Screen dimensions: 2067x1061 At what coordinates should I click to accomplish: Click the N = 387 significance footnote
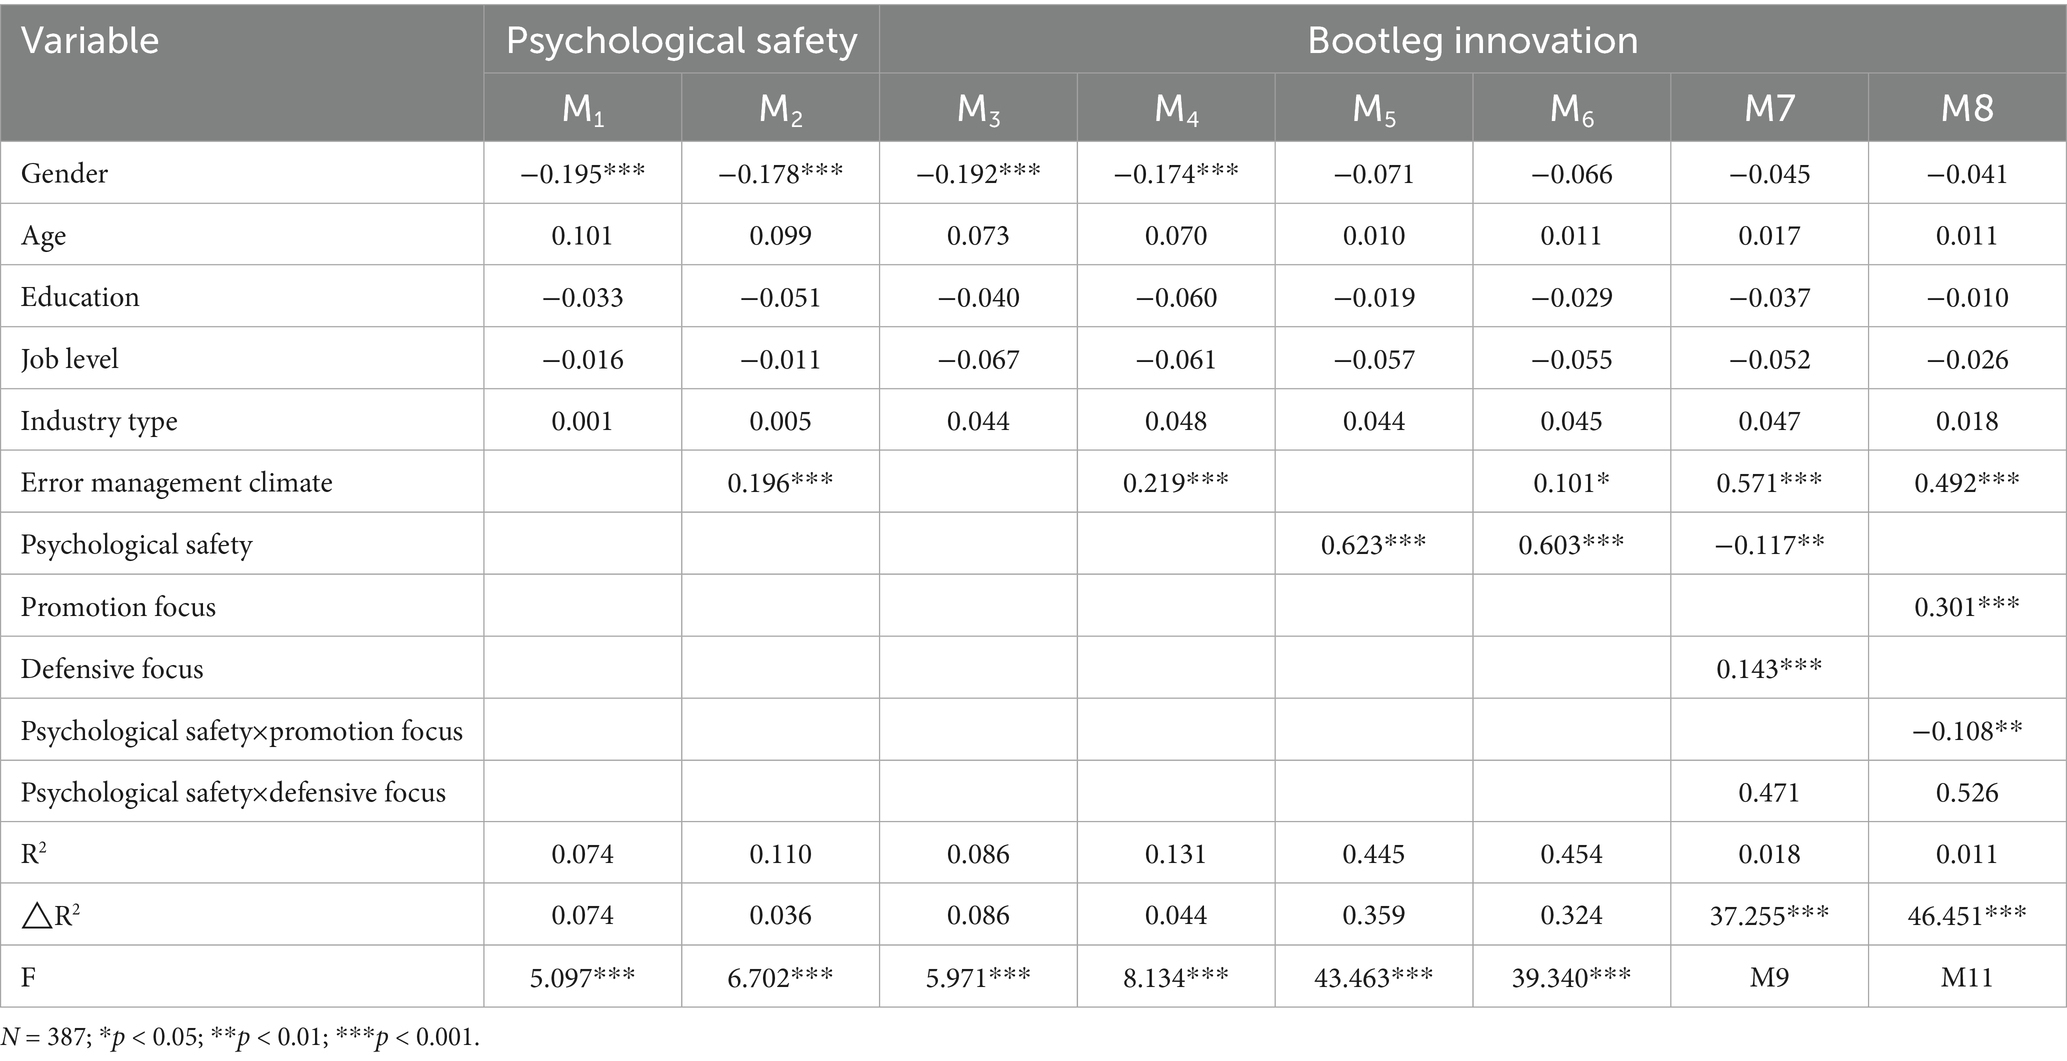[240, 1037]
